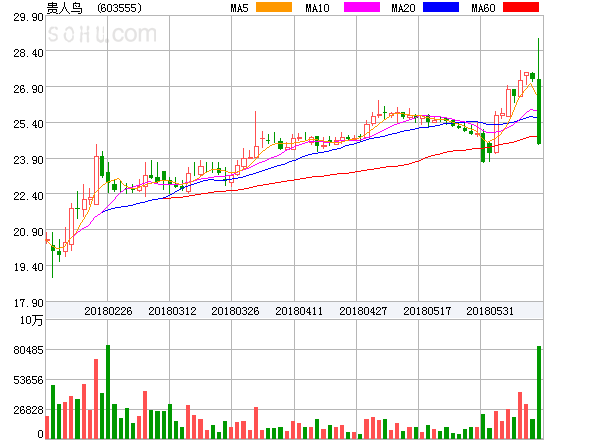Click the 20180326 date label

coord(235,311)
